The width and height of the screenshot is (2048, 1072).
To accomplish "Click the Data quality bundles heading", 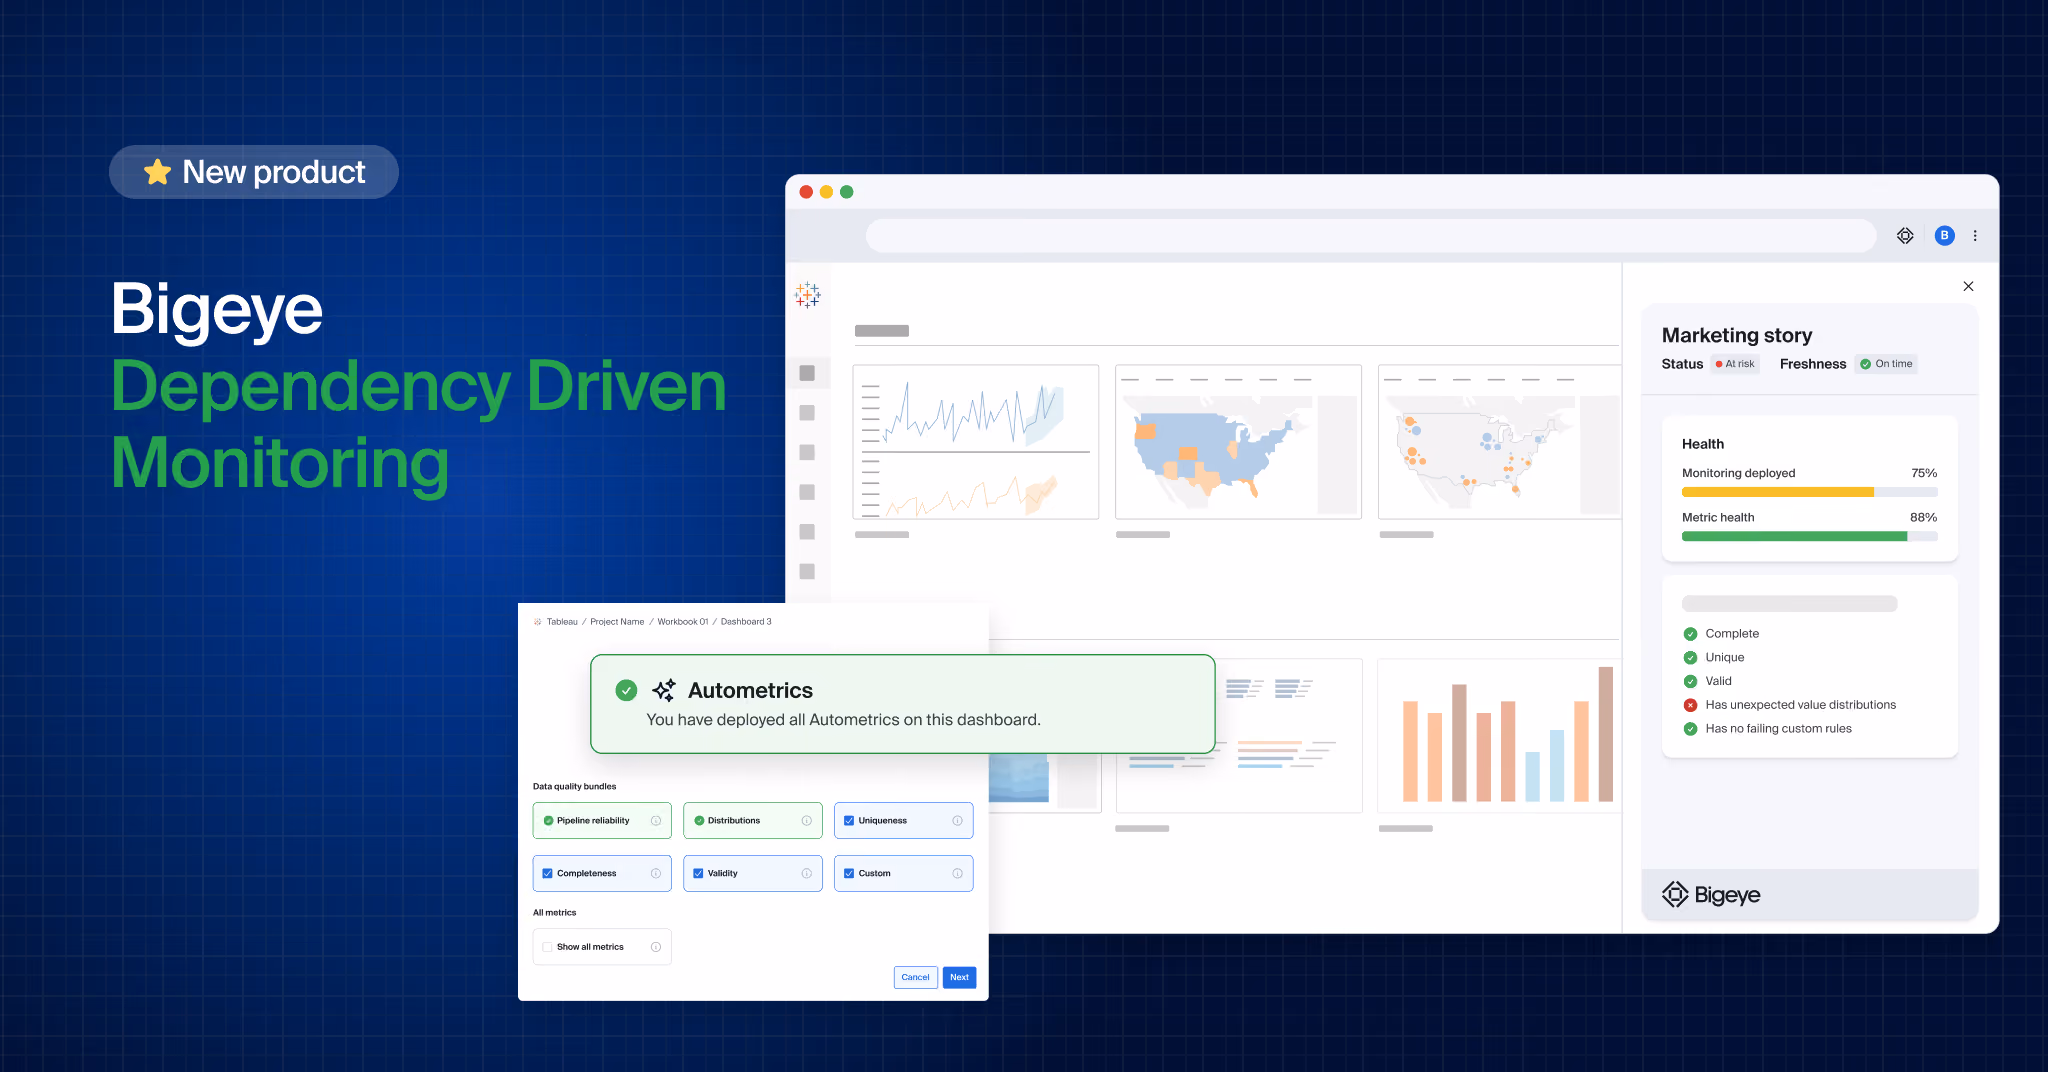I will (575, 787).
